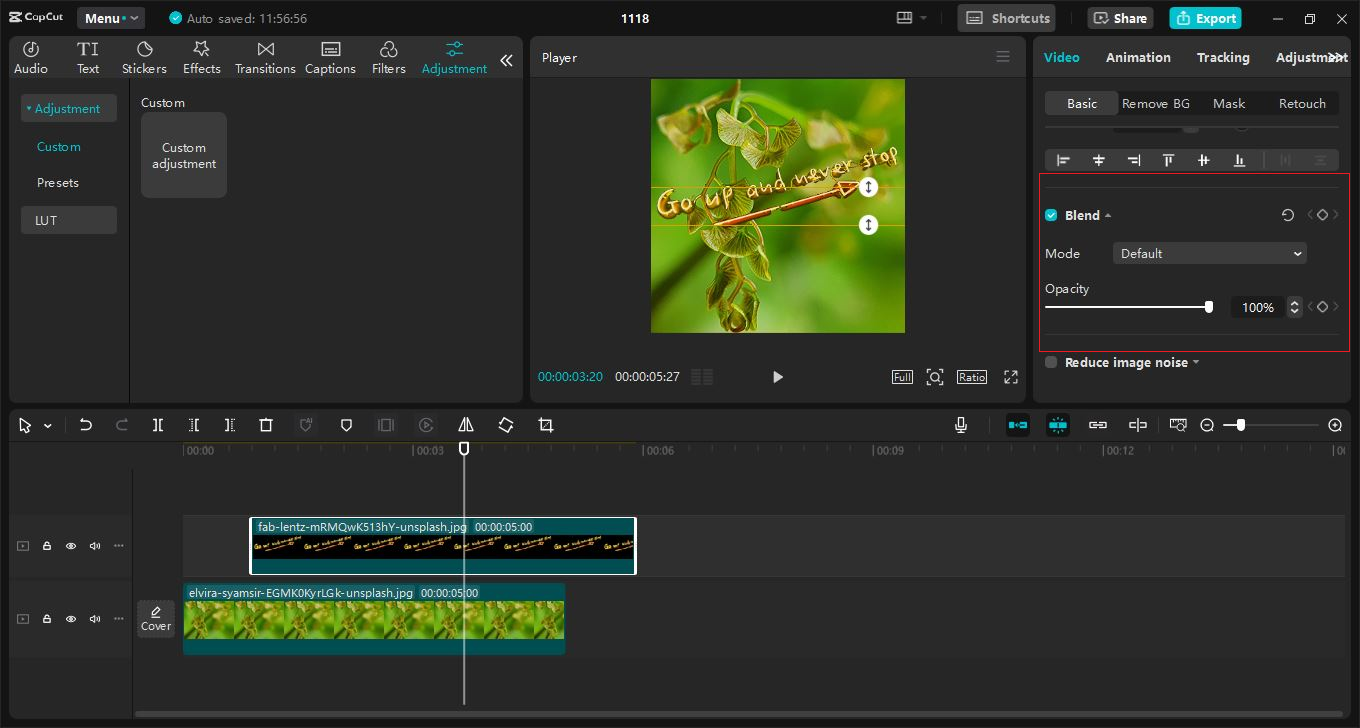The width and height of the screenshot is (1360, 728).
Task: Open the Captions panel
Action: coord(330,56)
